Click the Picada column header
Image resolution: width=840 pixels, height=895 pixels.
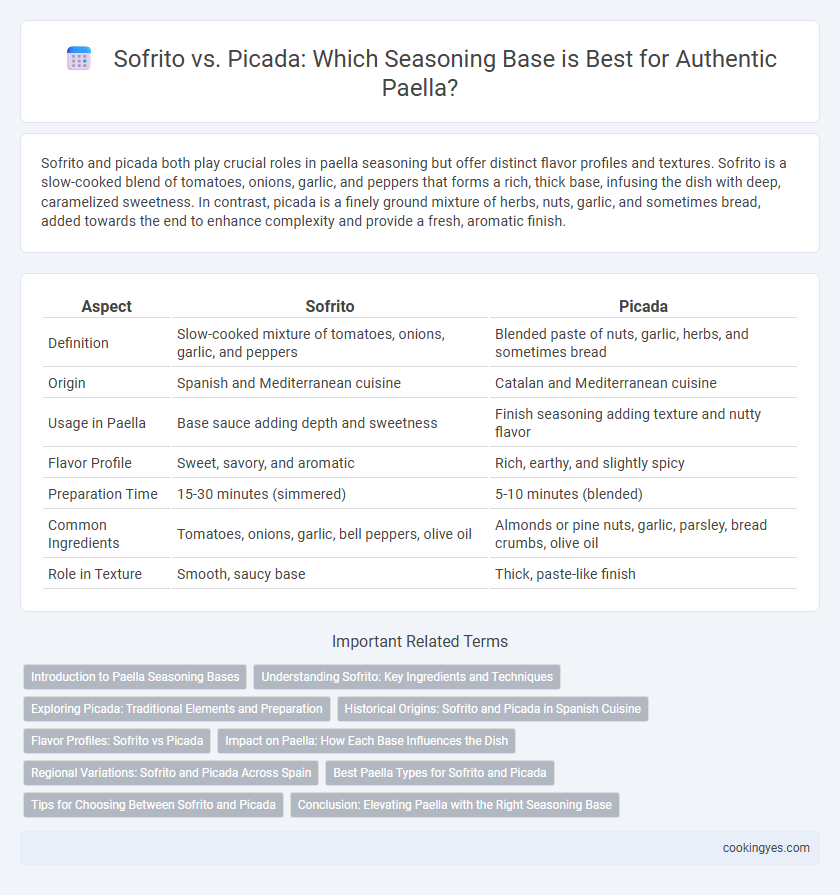point(643,306)
